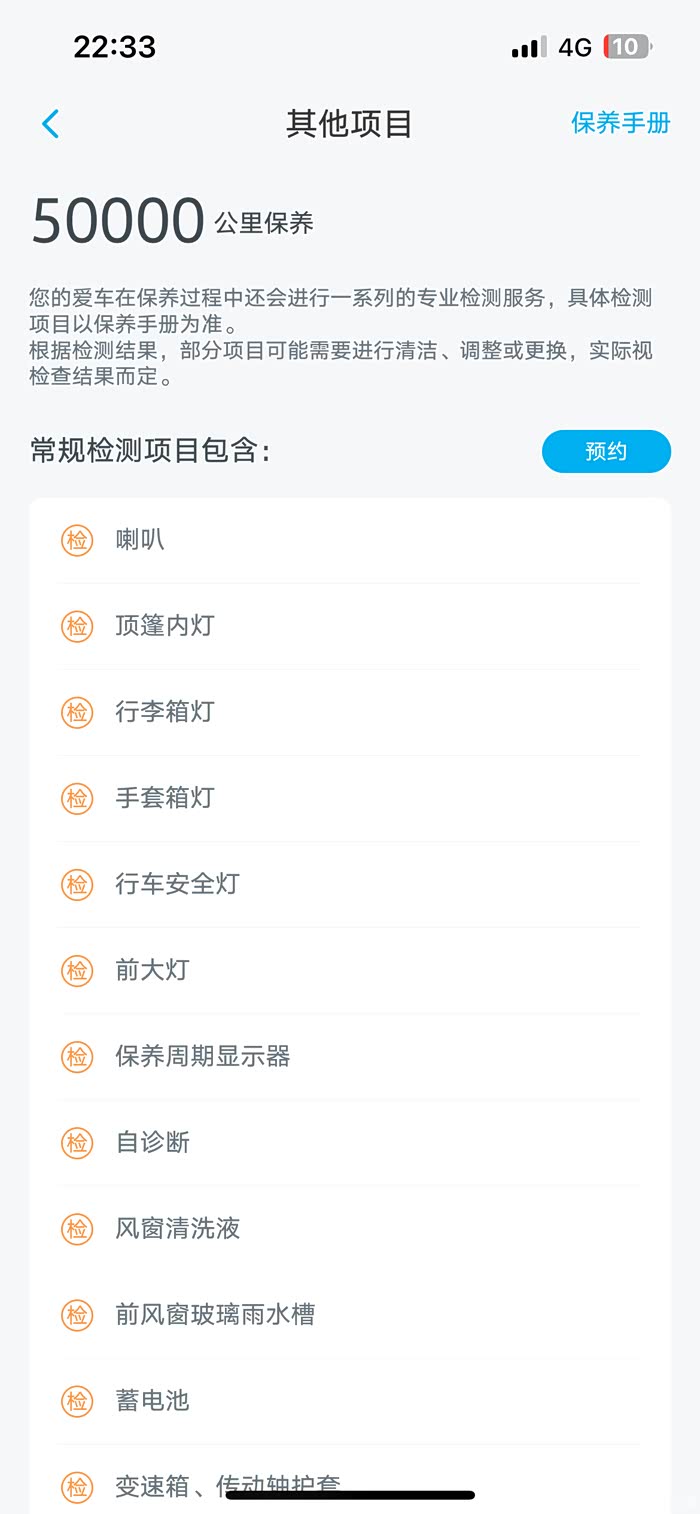
Task: Tap the 检 icon beside 手套箱灯
Action: (x=77, y=798)
